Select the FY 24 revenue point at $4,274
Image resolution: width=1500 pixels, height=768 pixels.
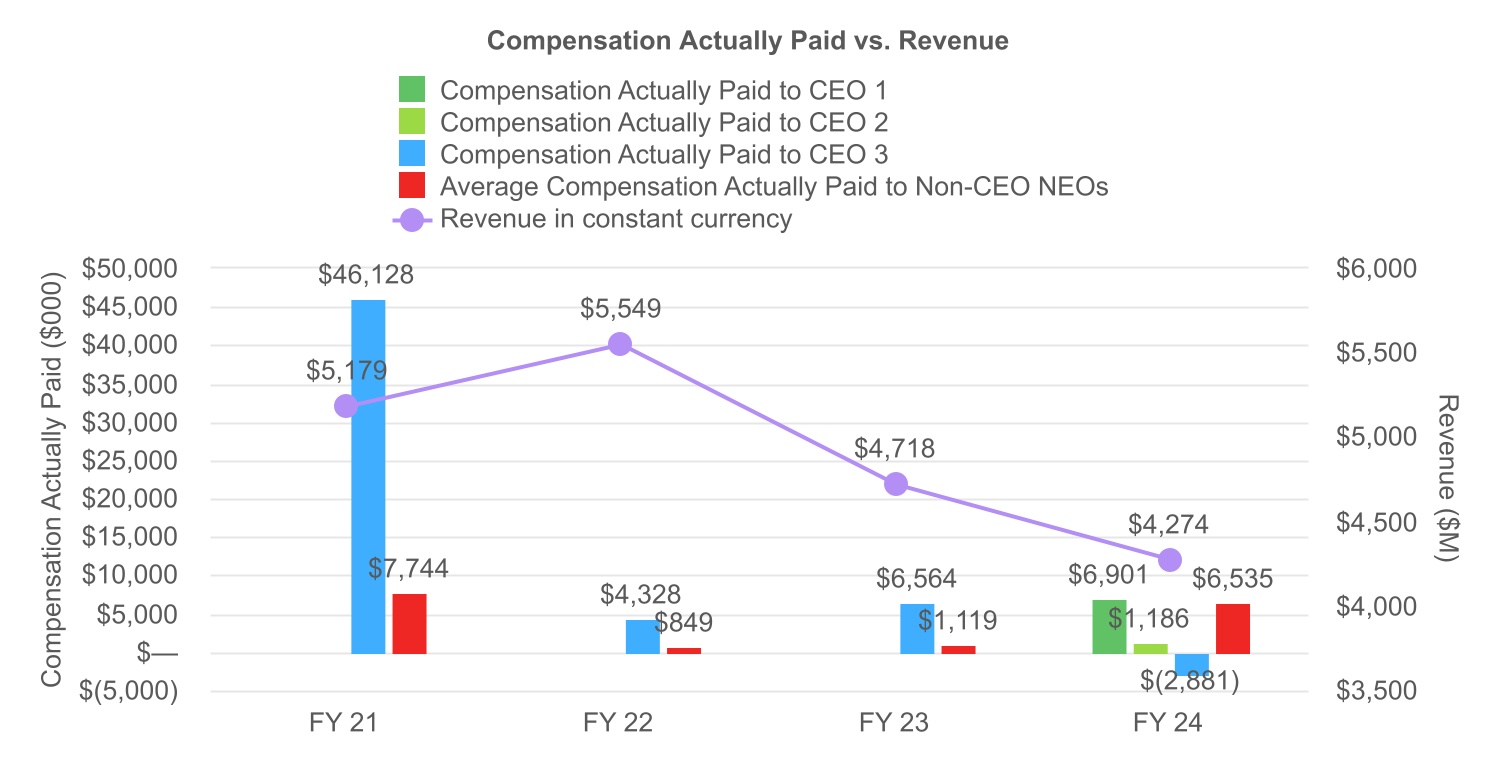click(x=1170, y=559)
